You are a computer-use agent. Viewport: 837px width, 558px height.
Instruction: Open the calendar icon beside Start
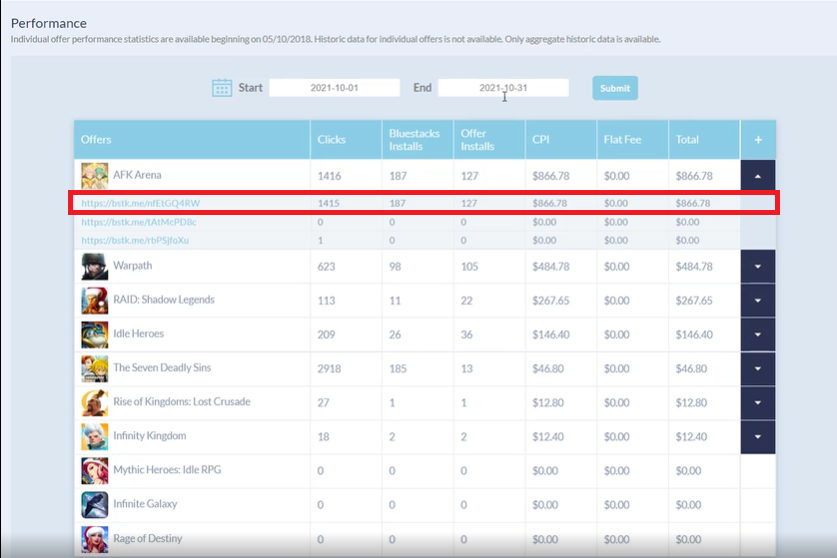pos(222,88)
